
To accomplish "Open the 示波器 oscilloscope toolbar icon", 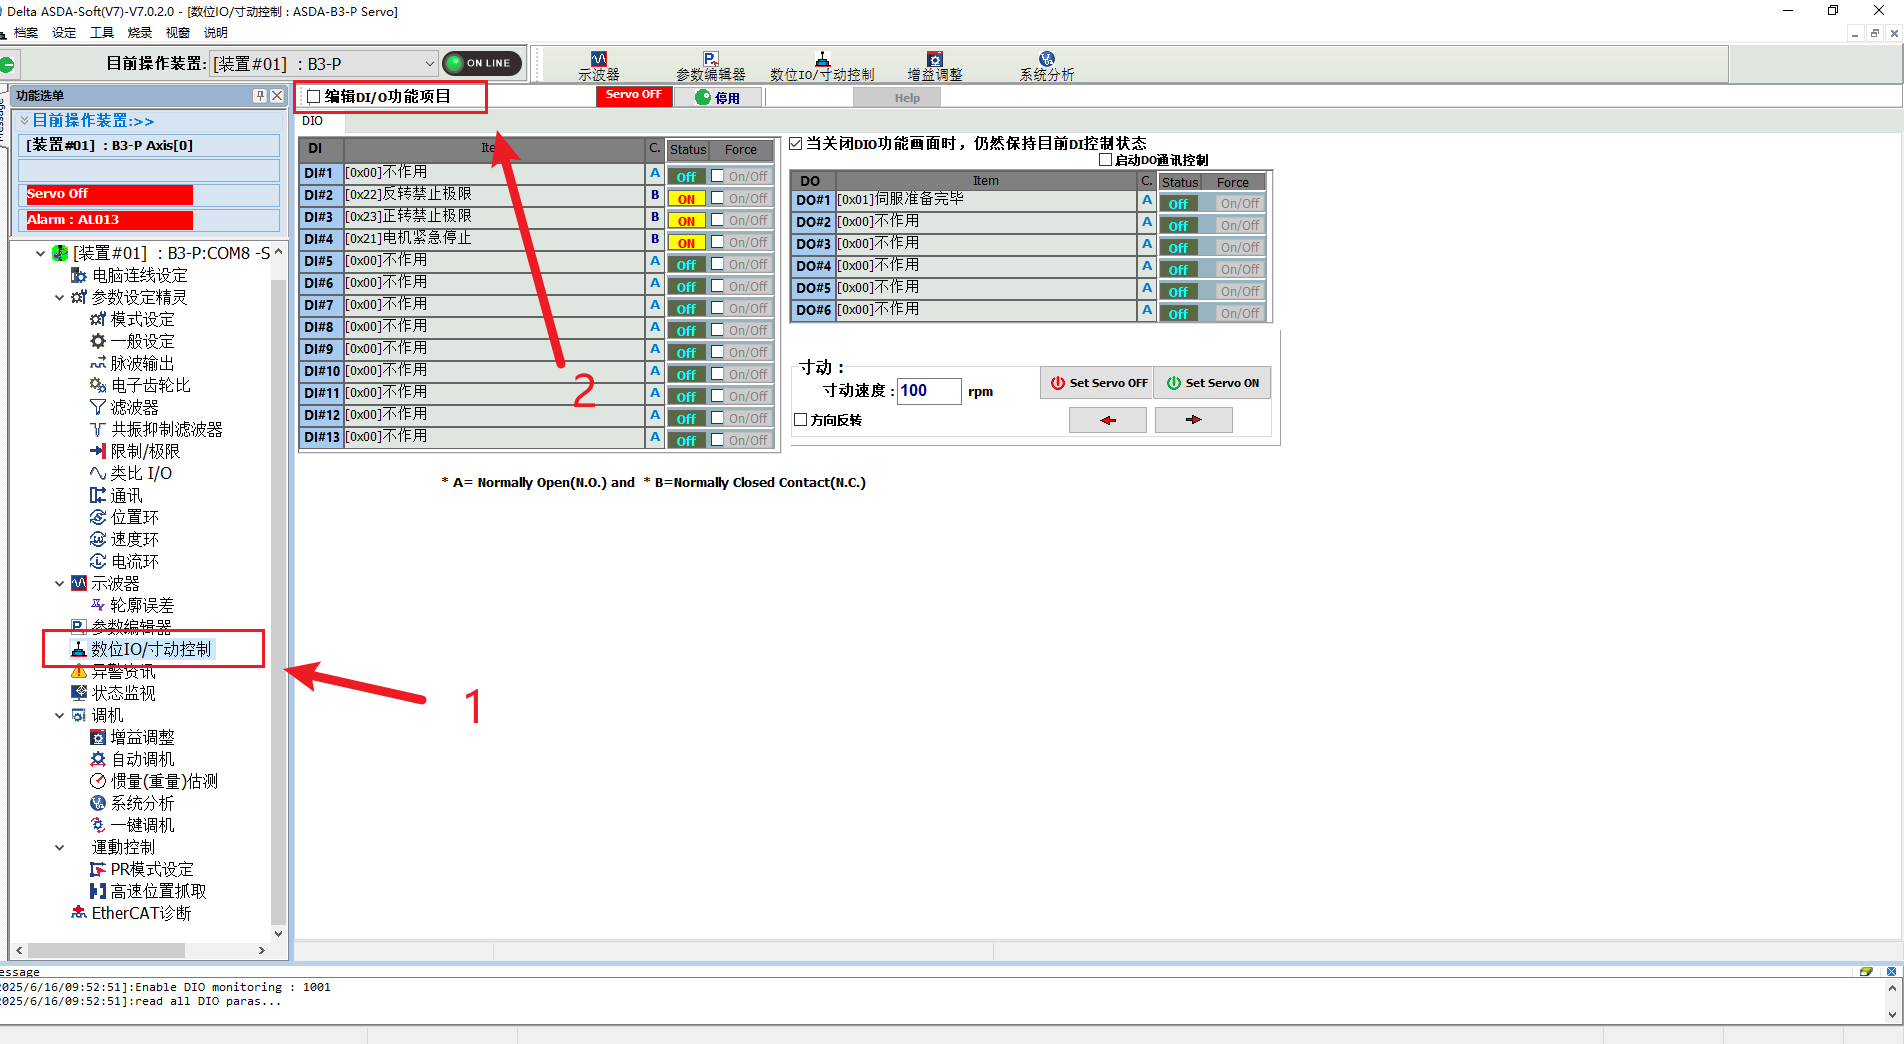I will (598, 66).
